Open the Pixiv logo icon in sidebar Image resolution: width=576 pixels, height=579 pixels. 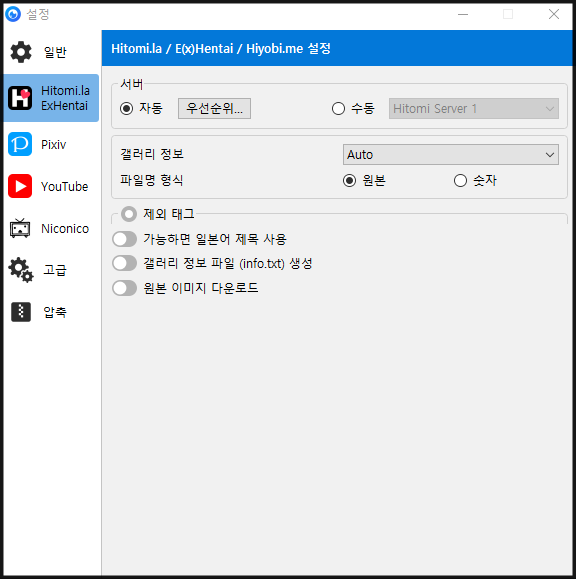pos(20,144)
